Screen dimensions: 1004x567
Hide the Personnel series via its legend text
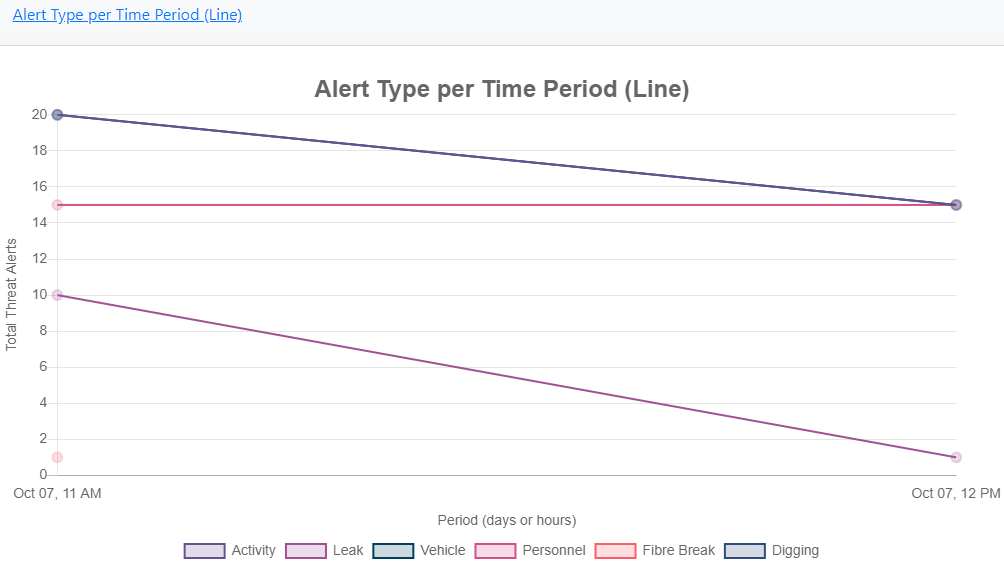(x=554, y=551)
